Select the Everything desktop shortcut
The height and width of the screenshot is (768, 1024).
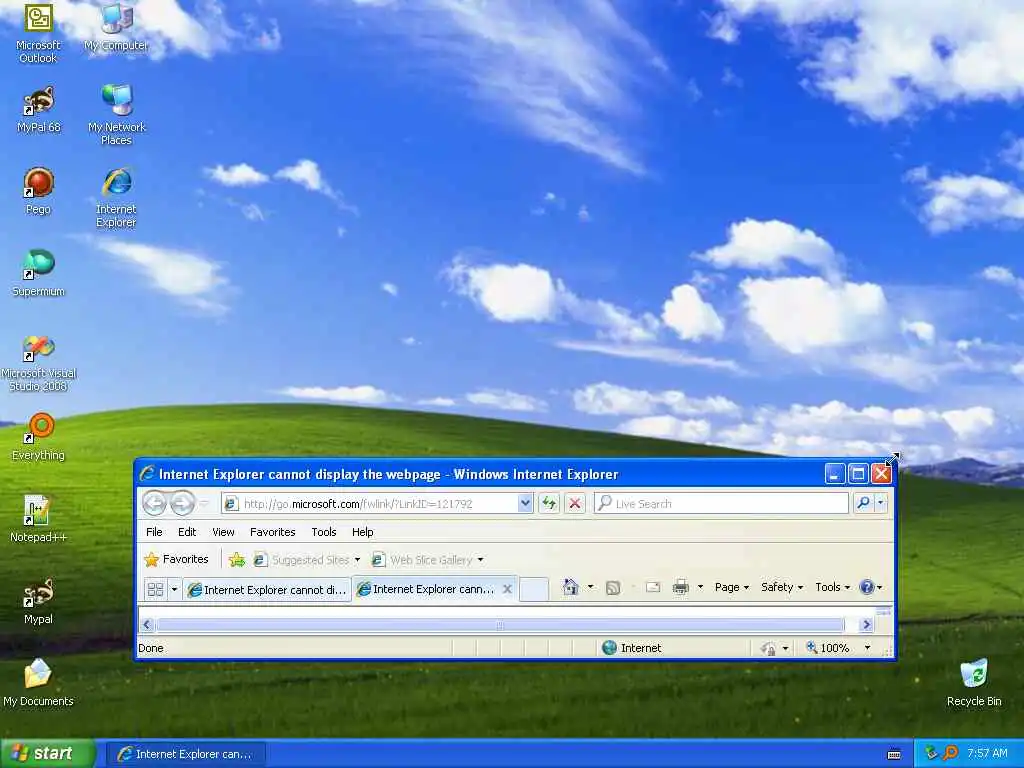38,437
